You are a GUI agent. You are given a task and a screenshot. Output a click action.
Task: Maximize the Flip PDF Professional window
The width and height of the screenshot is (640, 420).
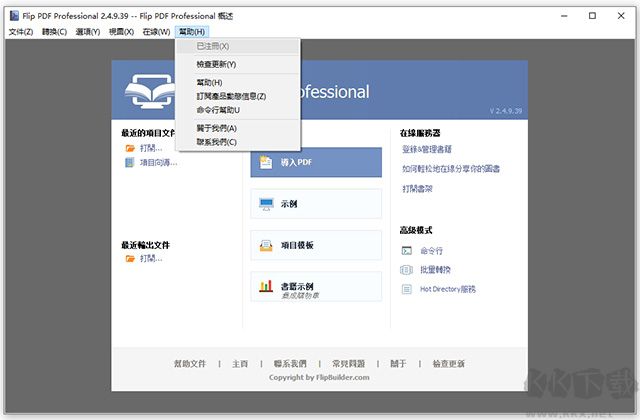[x=593, y=16]
